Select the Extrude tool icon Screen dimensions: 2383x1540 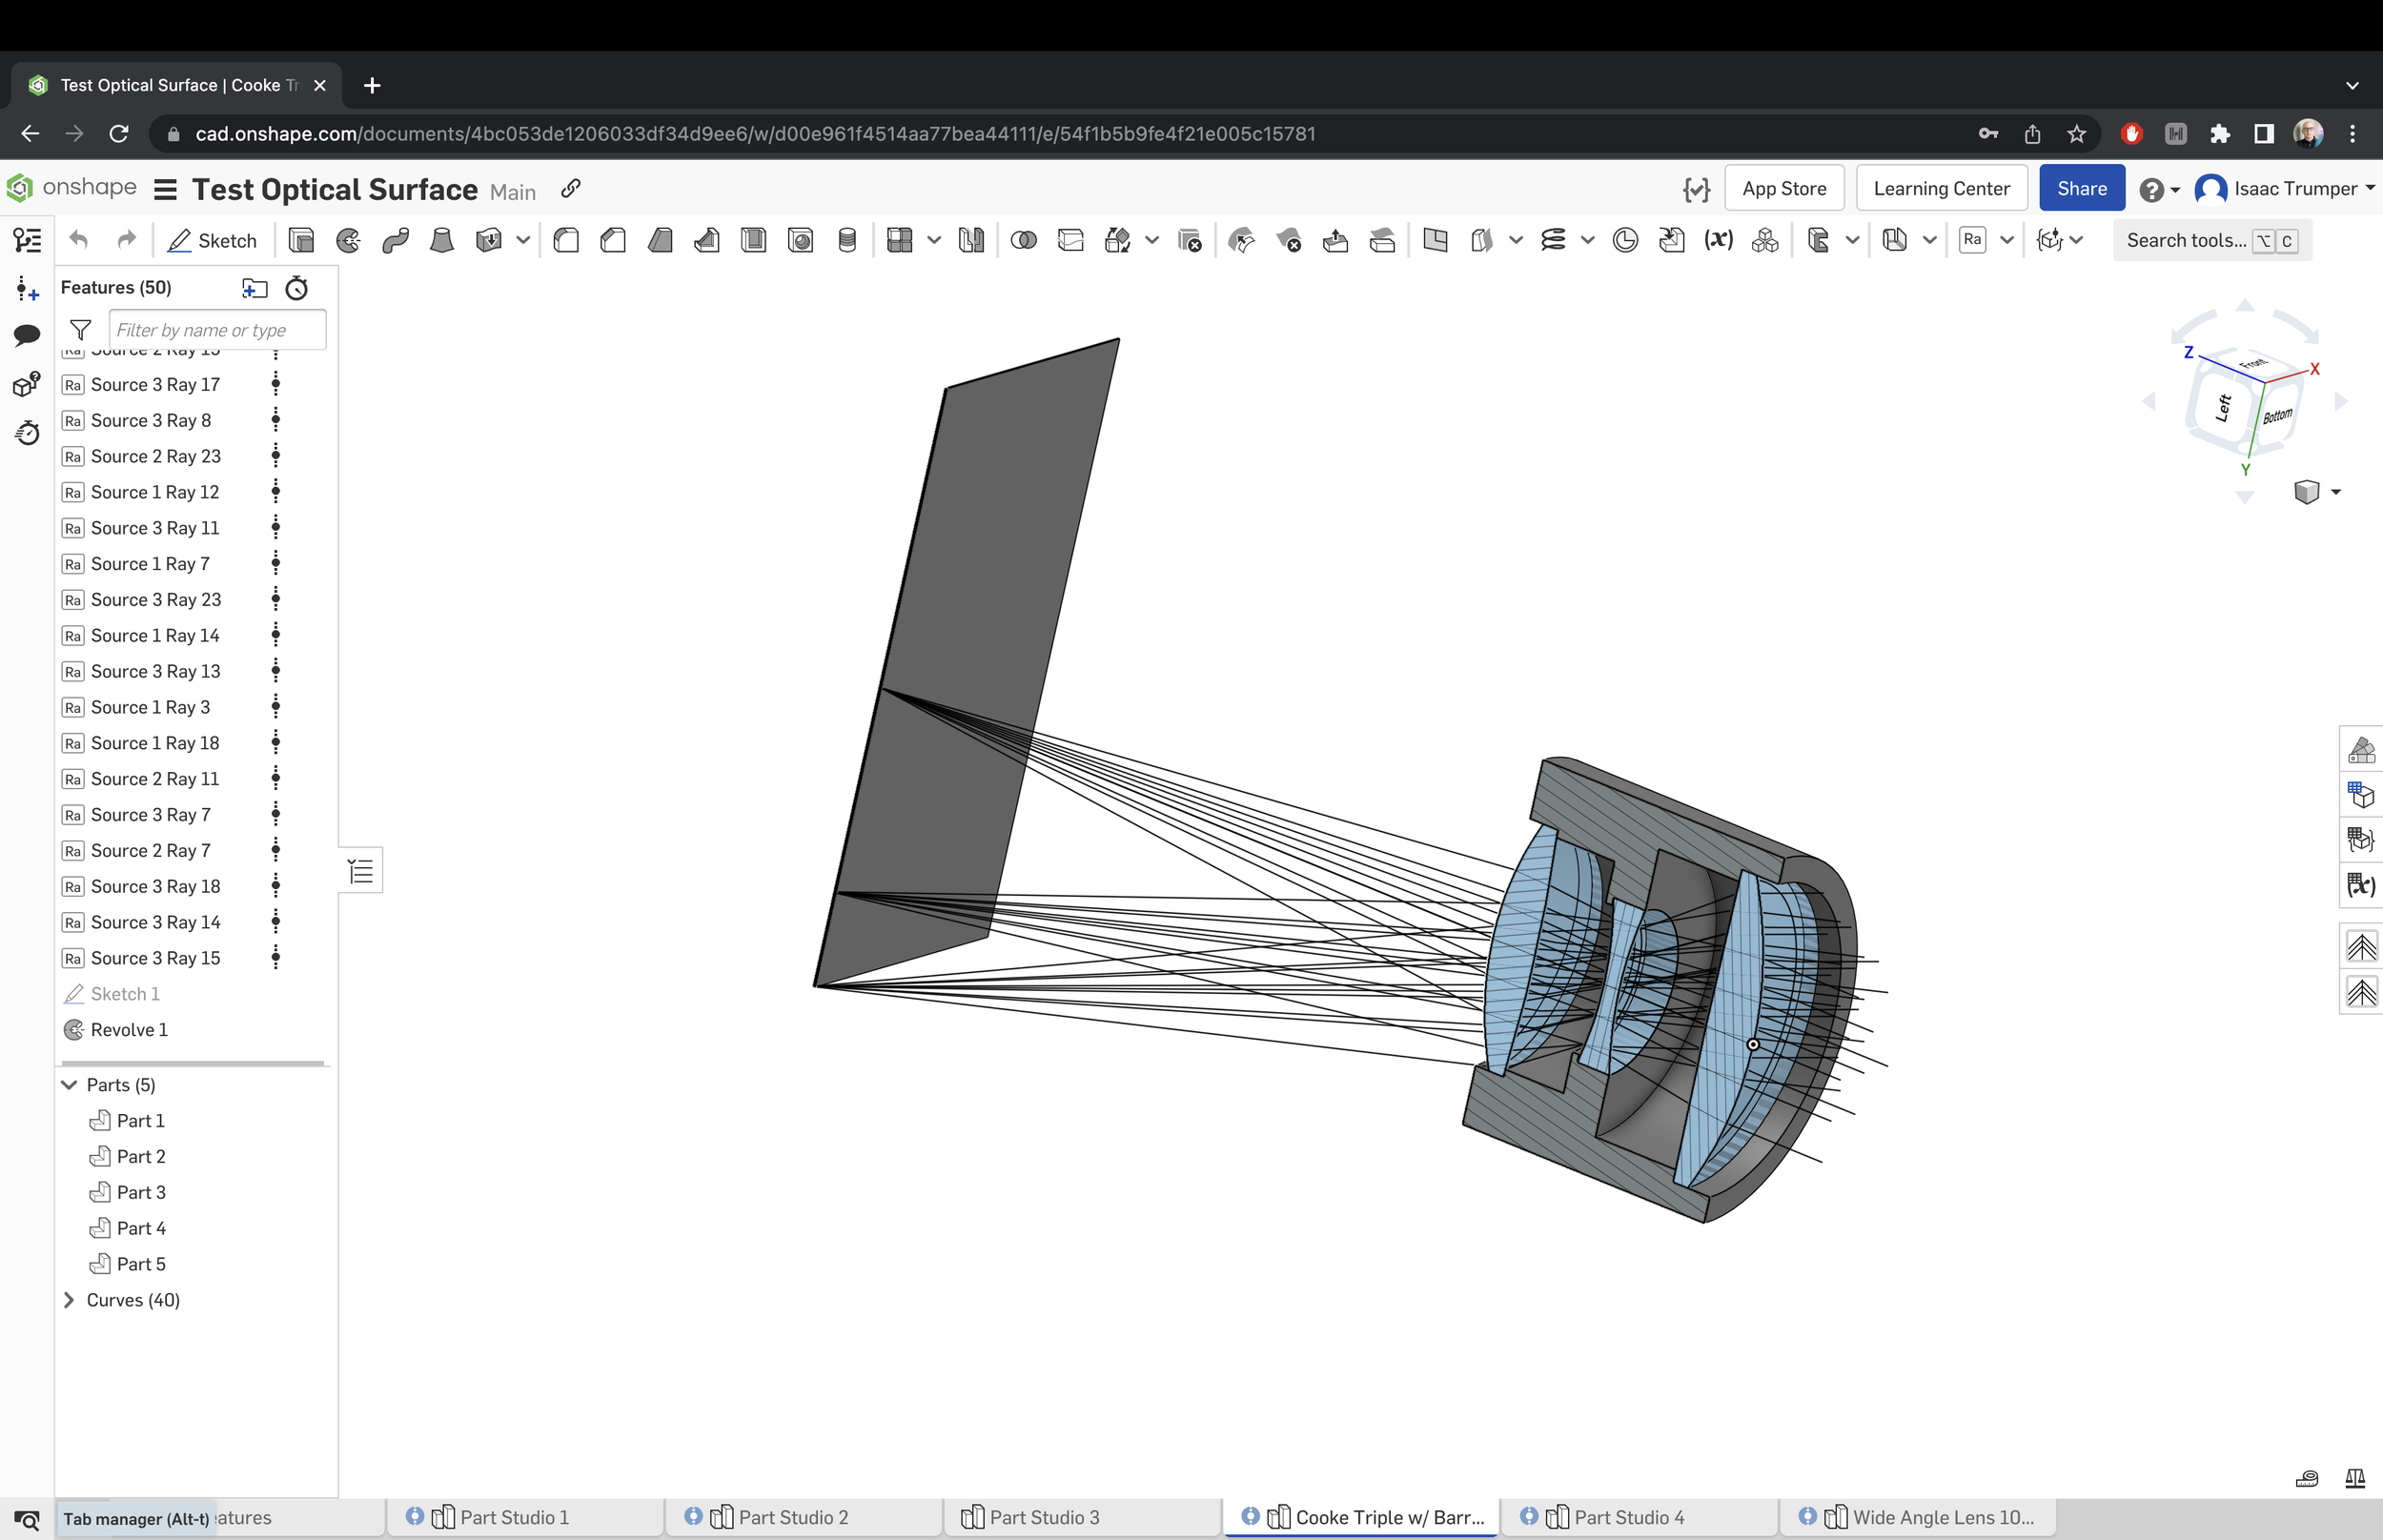[x=301, y=240]
